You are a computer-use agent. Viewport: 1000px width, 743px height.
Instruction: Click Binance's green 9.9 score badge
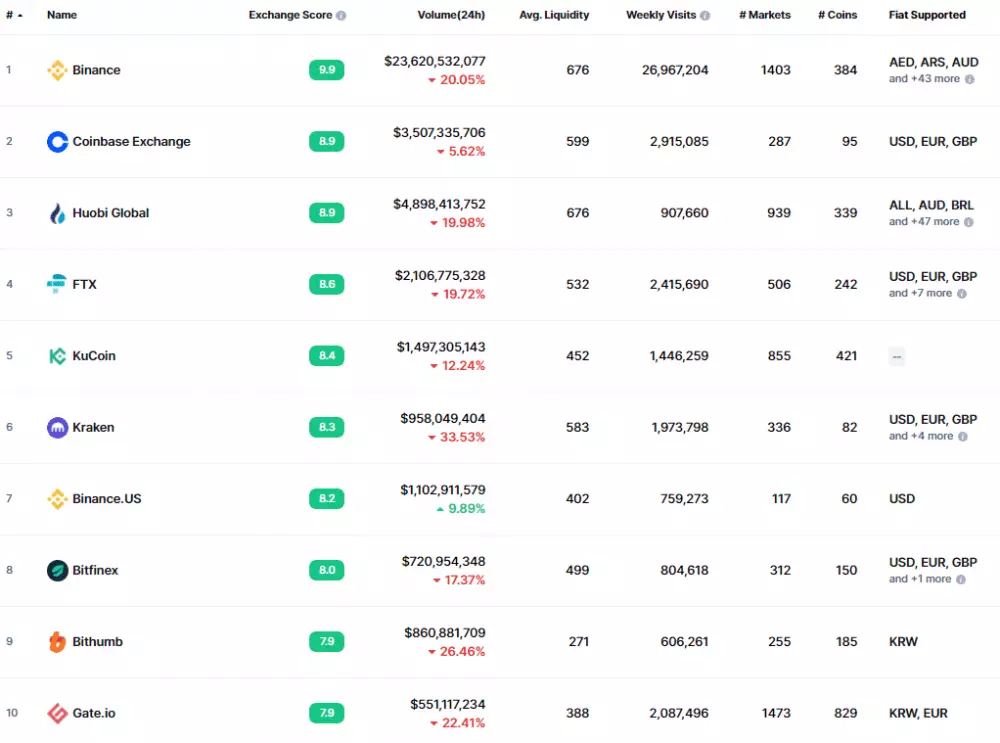pos(326,70)
